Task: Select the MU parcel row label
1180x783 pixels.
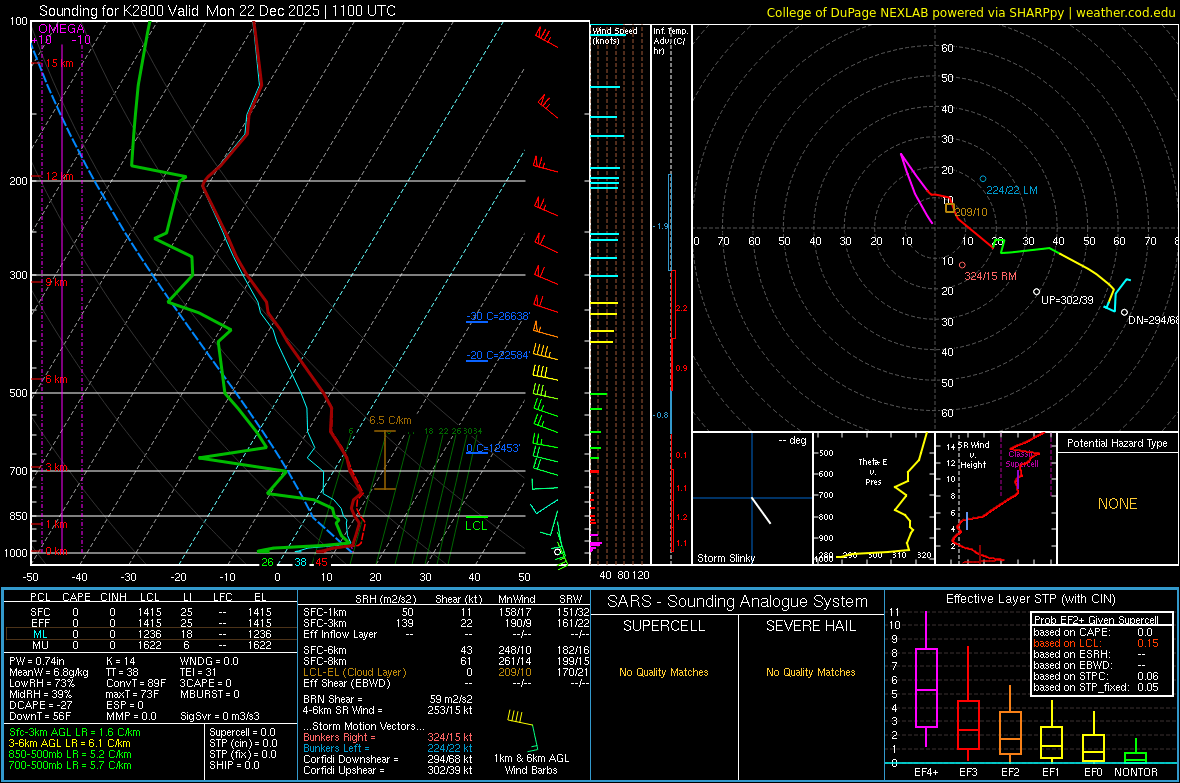Action: click(40, 645)
